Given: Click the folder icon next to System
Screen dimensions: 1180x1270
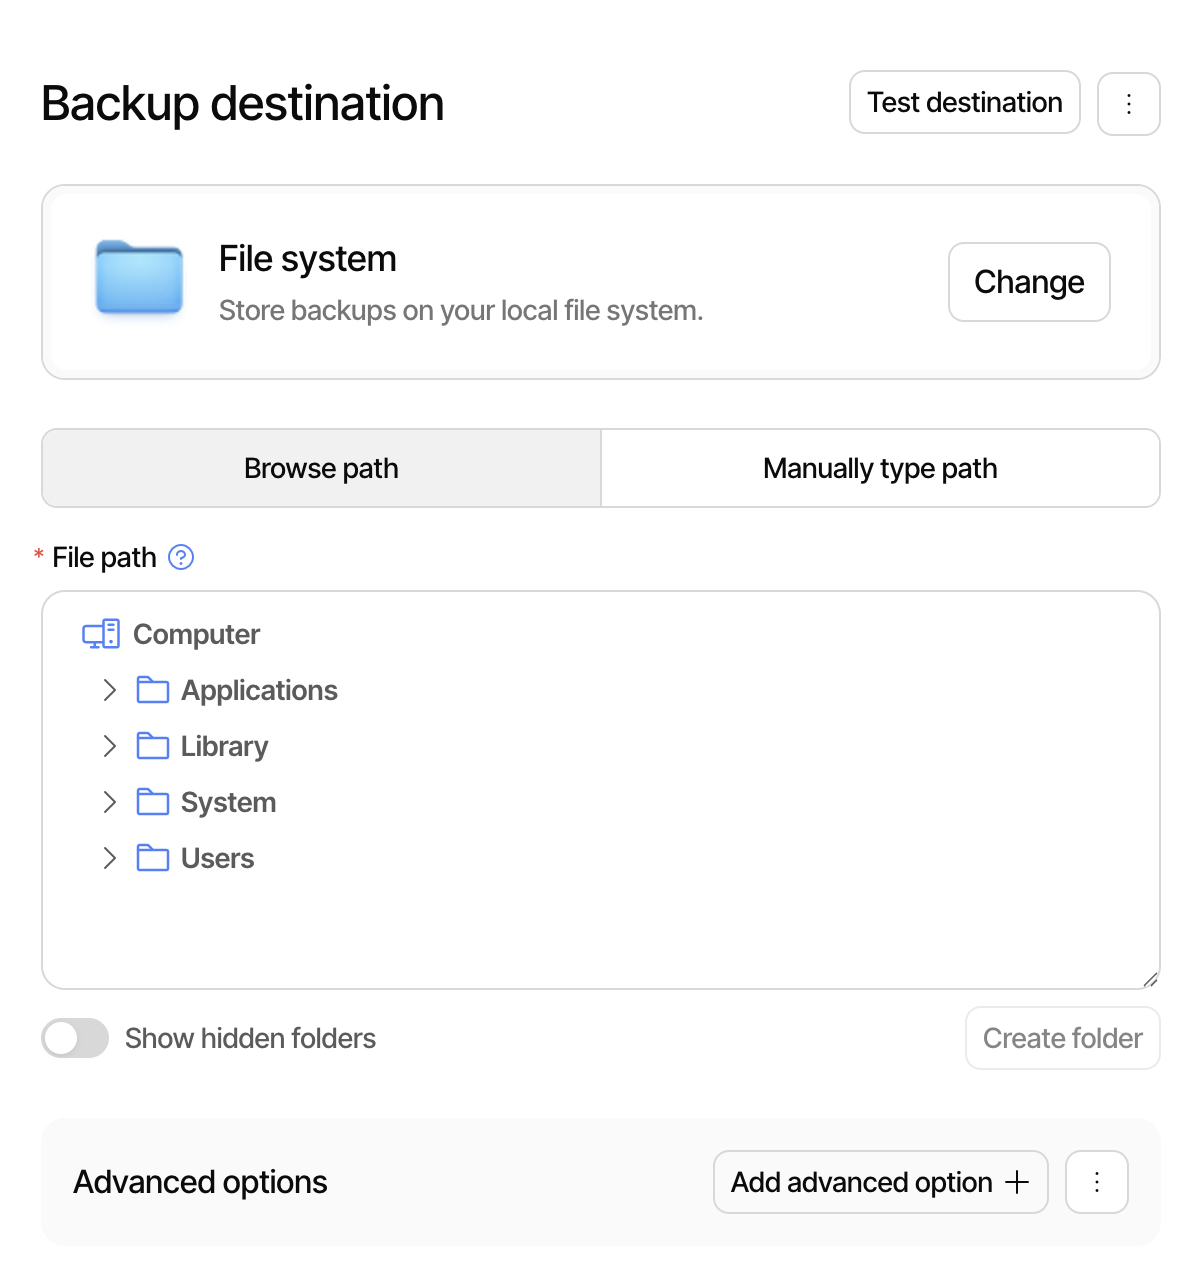Looking at the screenshot, I should point(153,802).
